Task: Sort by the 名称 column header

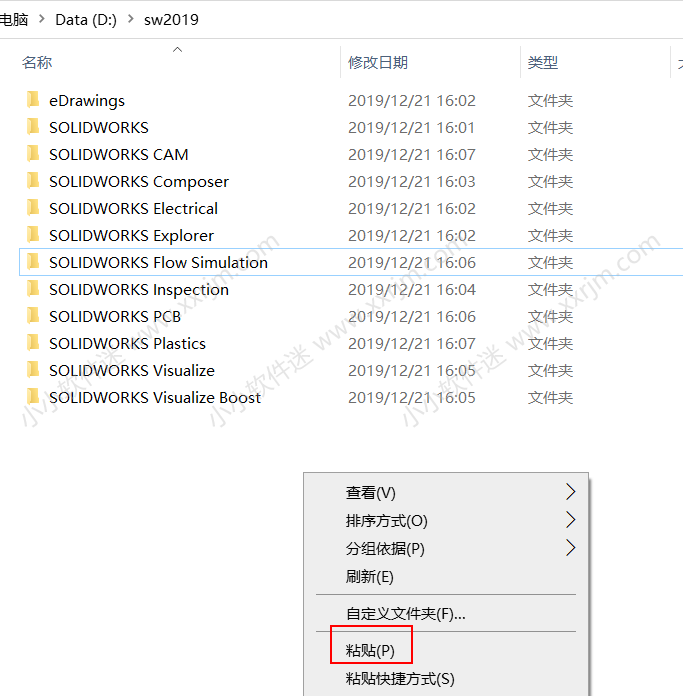Action: [37, 63]
